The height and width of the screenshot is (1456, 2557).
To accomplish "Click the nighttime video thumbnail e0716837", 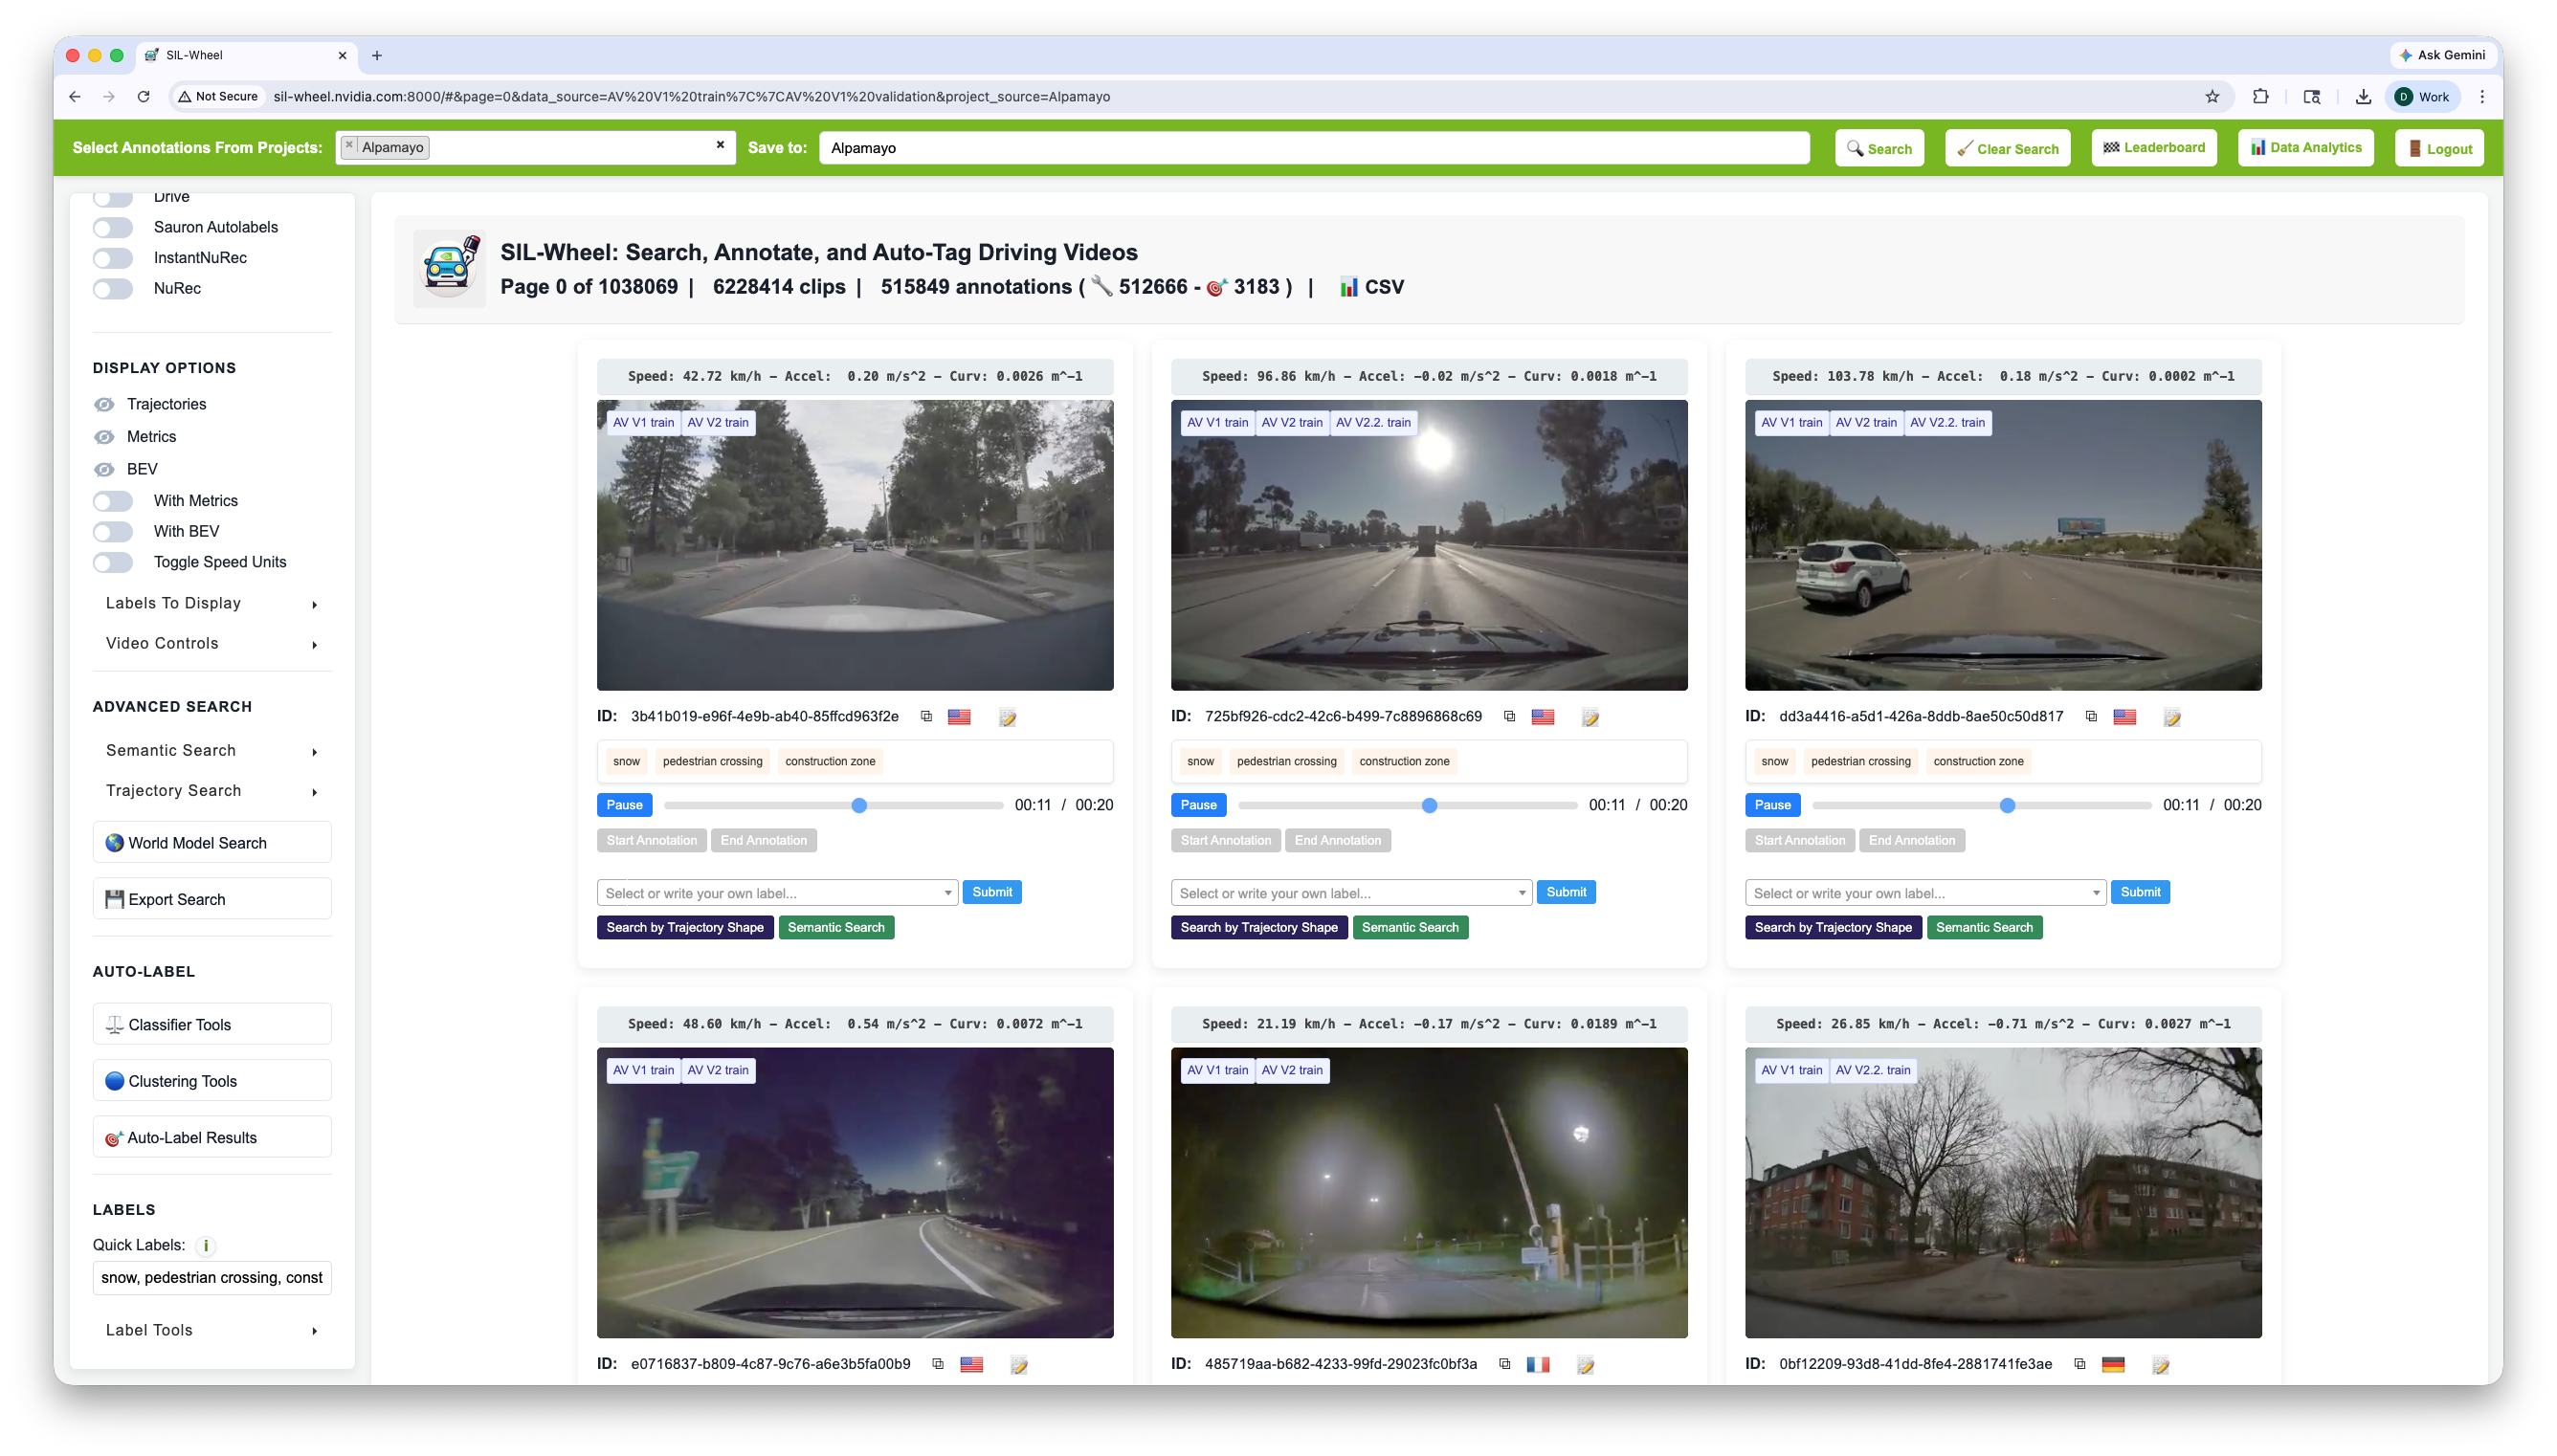I will click(x=855, y=1192).
